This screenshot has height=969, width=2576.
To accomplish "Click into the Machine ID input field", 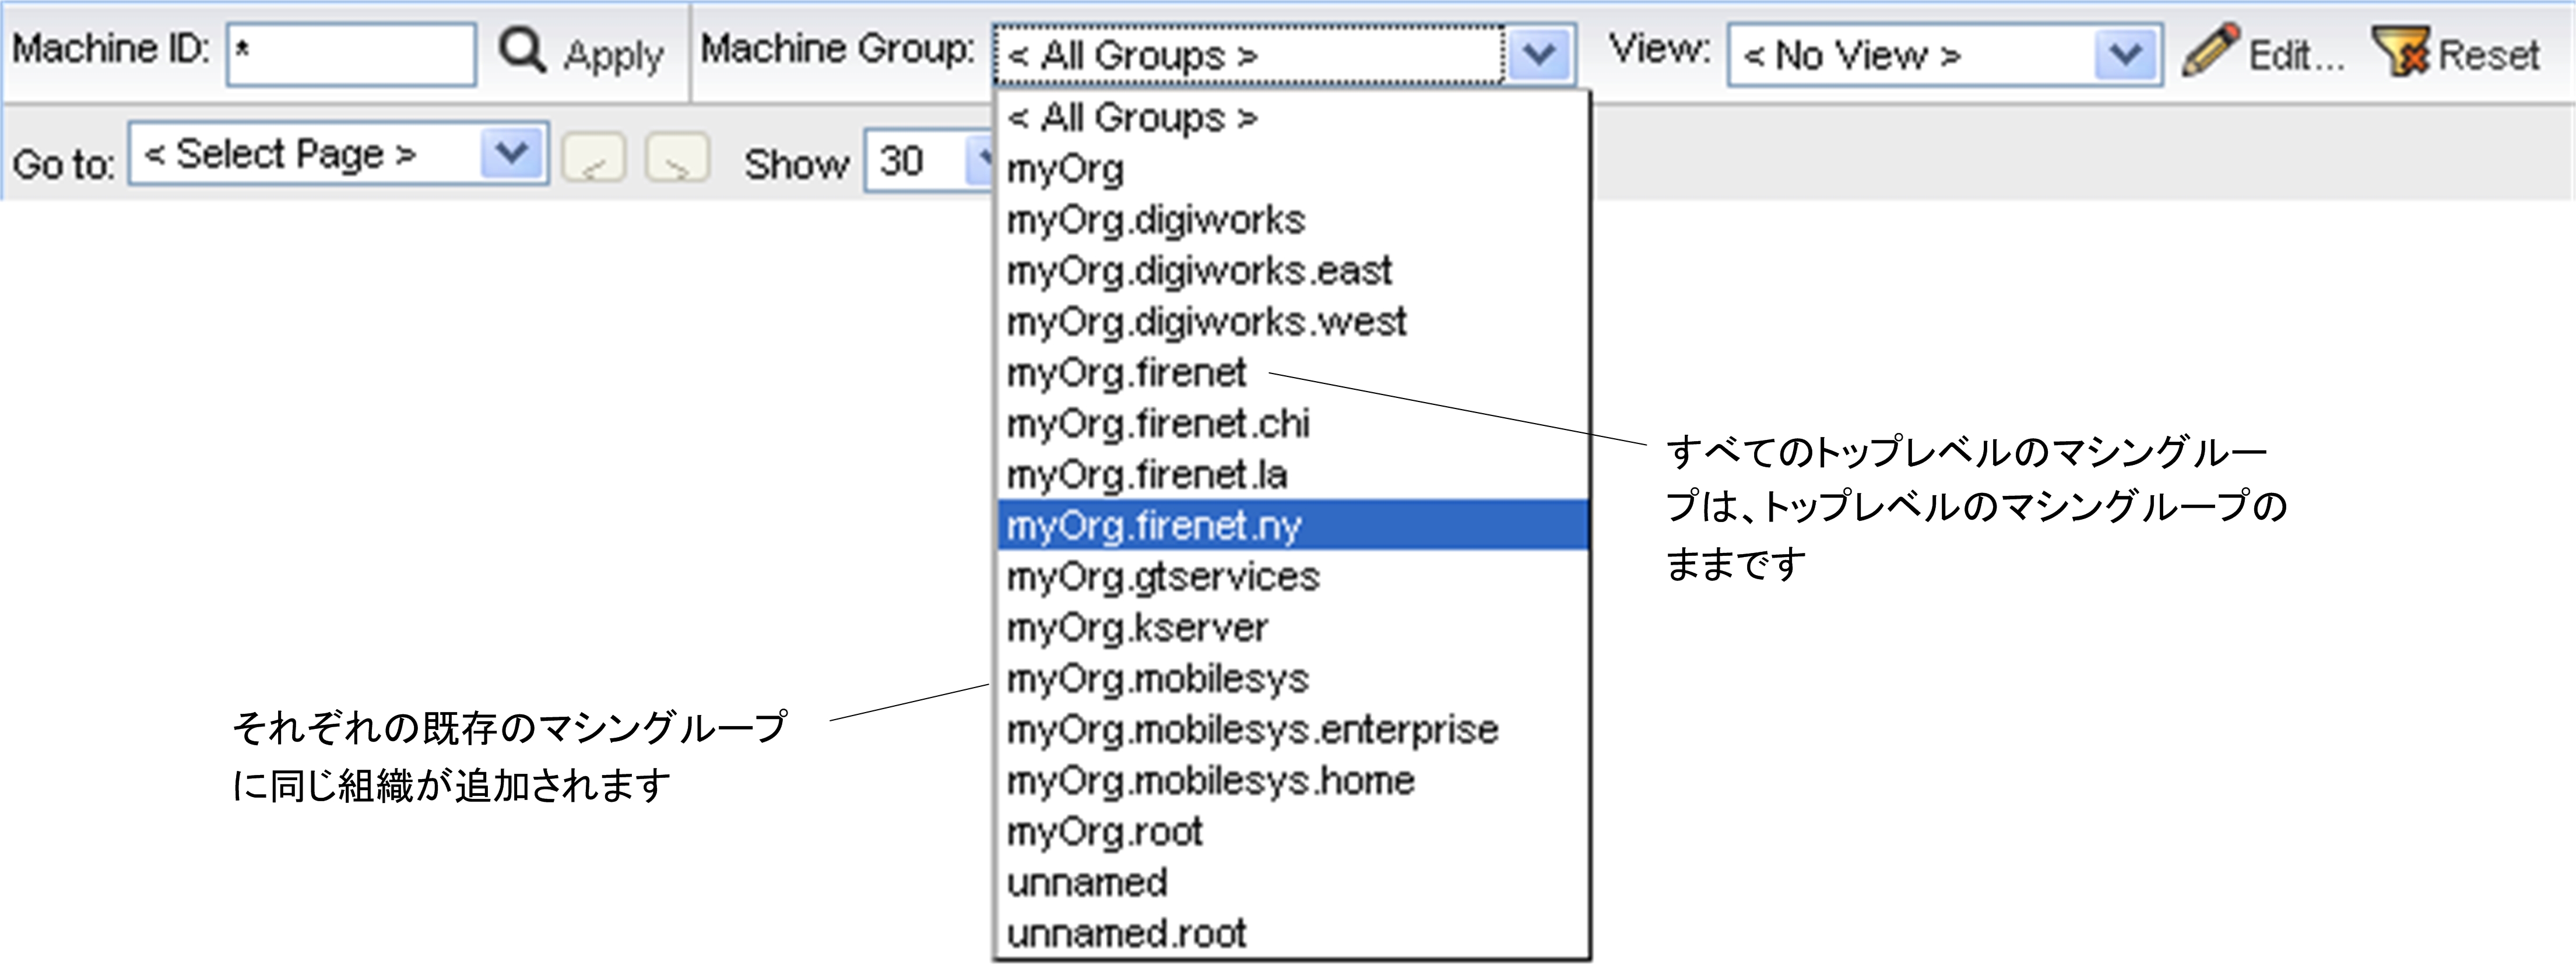I will tap(351, 55).
